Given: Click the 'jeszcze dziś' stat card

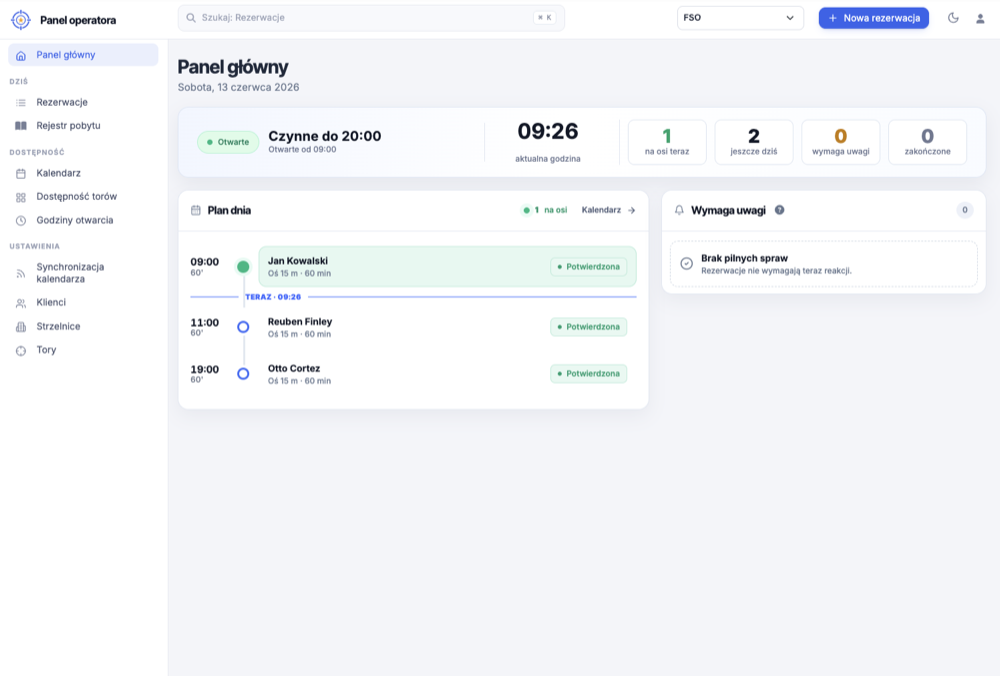Looking at the screenshot, I should (x=754, y=142).
